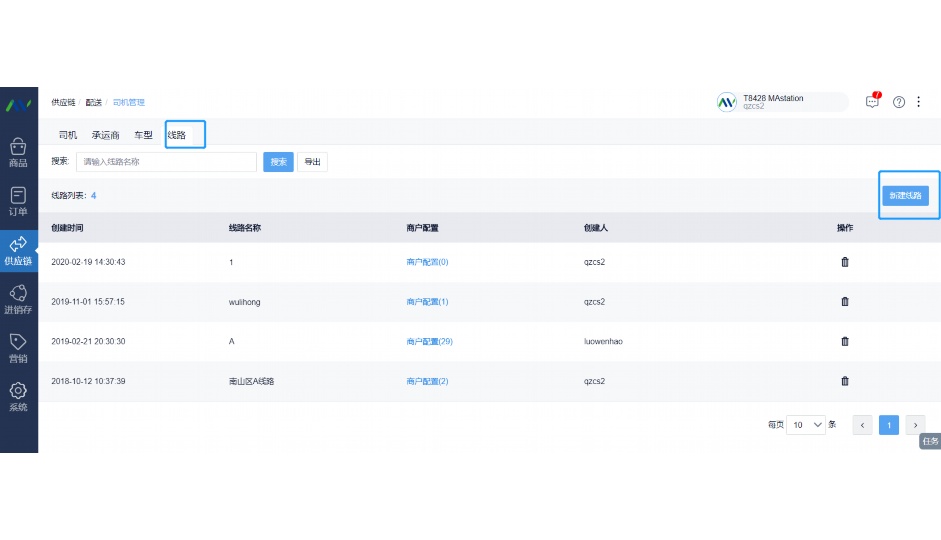Switch to the 承运商 tab
This screenshot has width=941, height=540.
click(105, 135)
